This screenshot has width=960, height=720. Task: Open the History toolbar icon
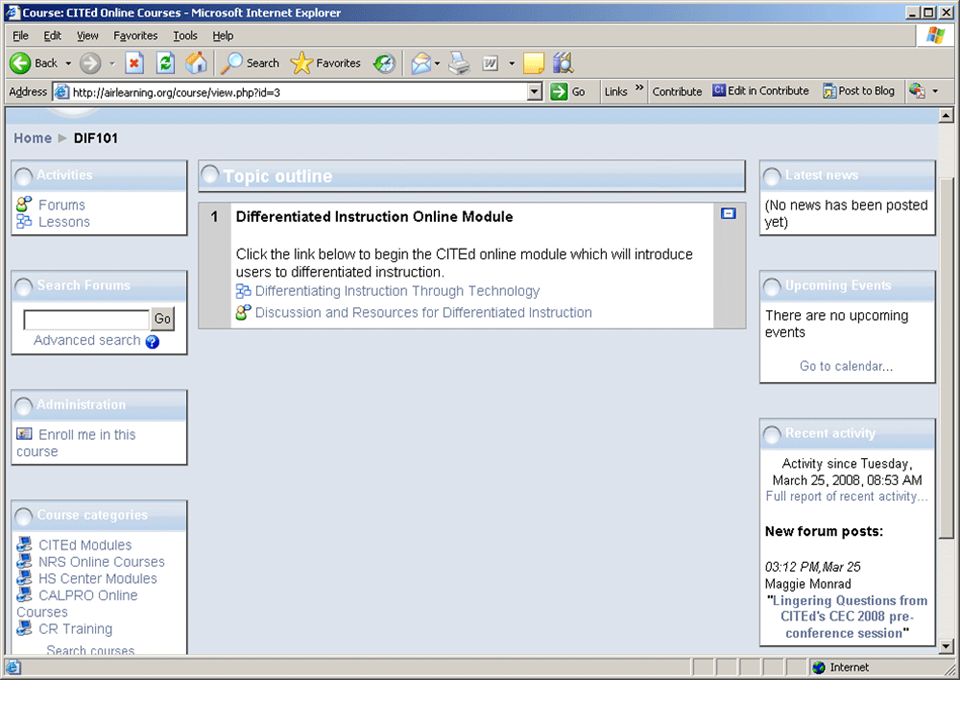click(384, 63)
